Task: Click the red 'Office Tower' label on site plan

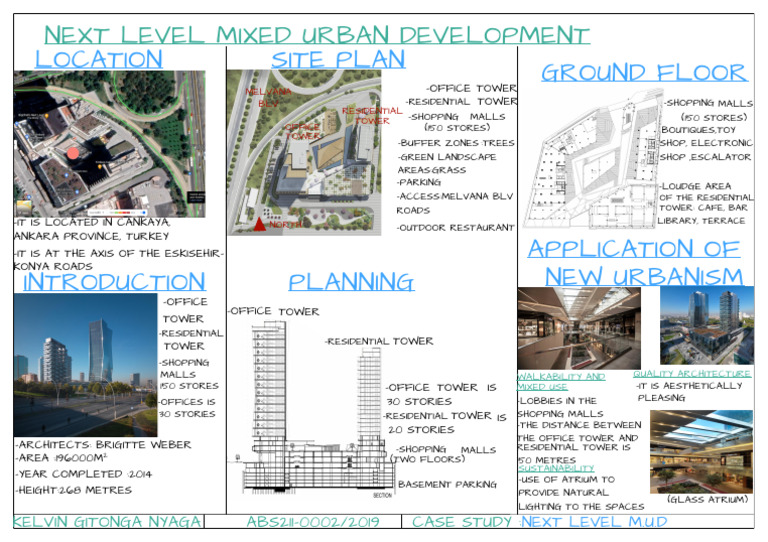Action: [x=303, y=131]
